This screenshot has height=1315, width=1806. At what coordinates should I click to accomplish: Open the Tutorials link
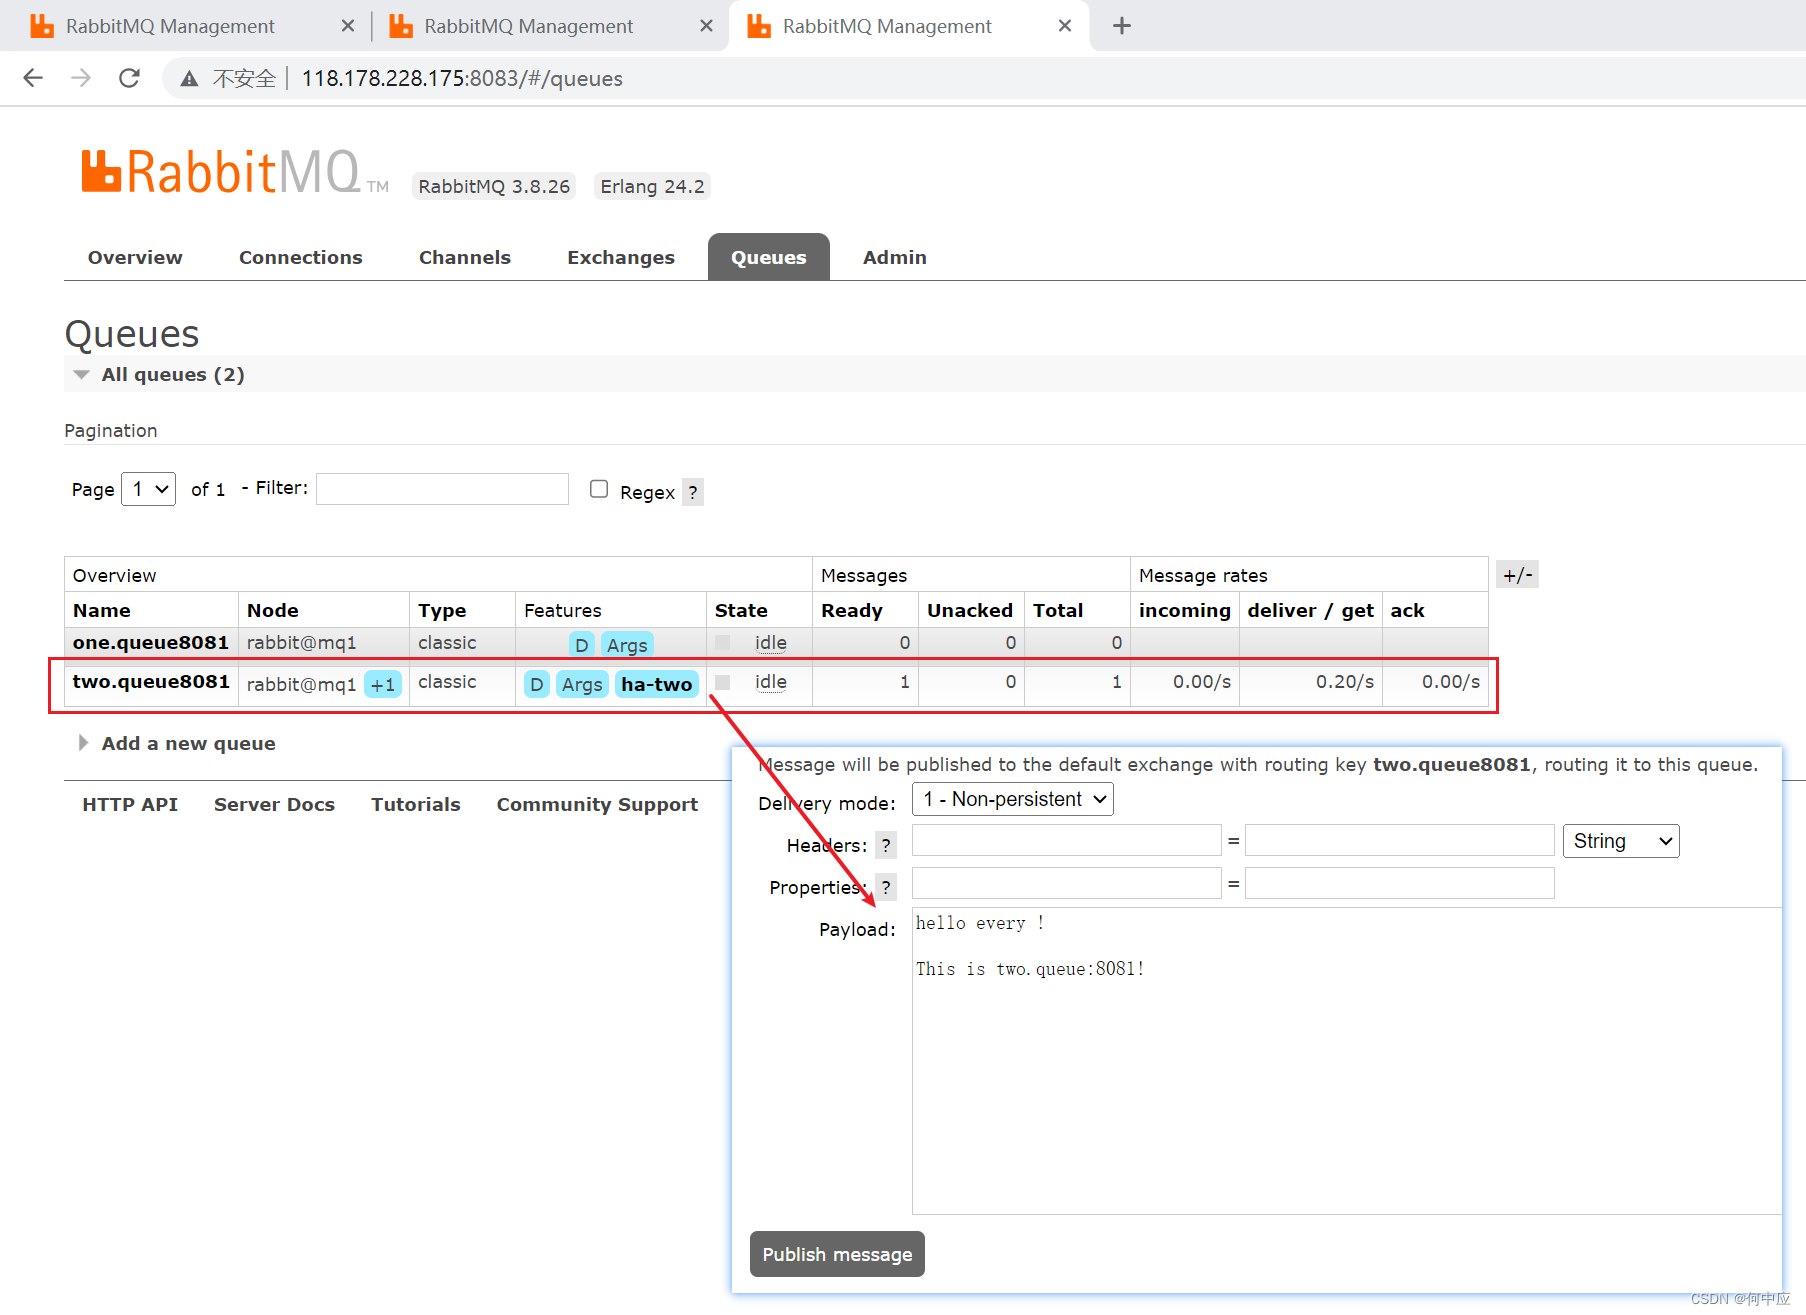416,804
